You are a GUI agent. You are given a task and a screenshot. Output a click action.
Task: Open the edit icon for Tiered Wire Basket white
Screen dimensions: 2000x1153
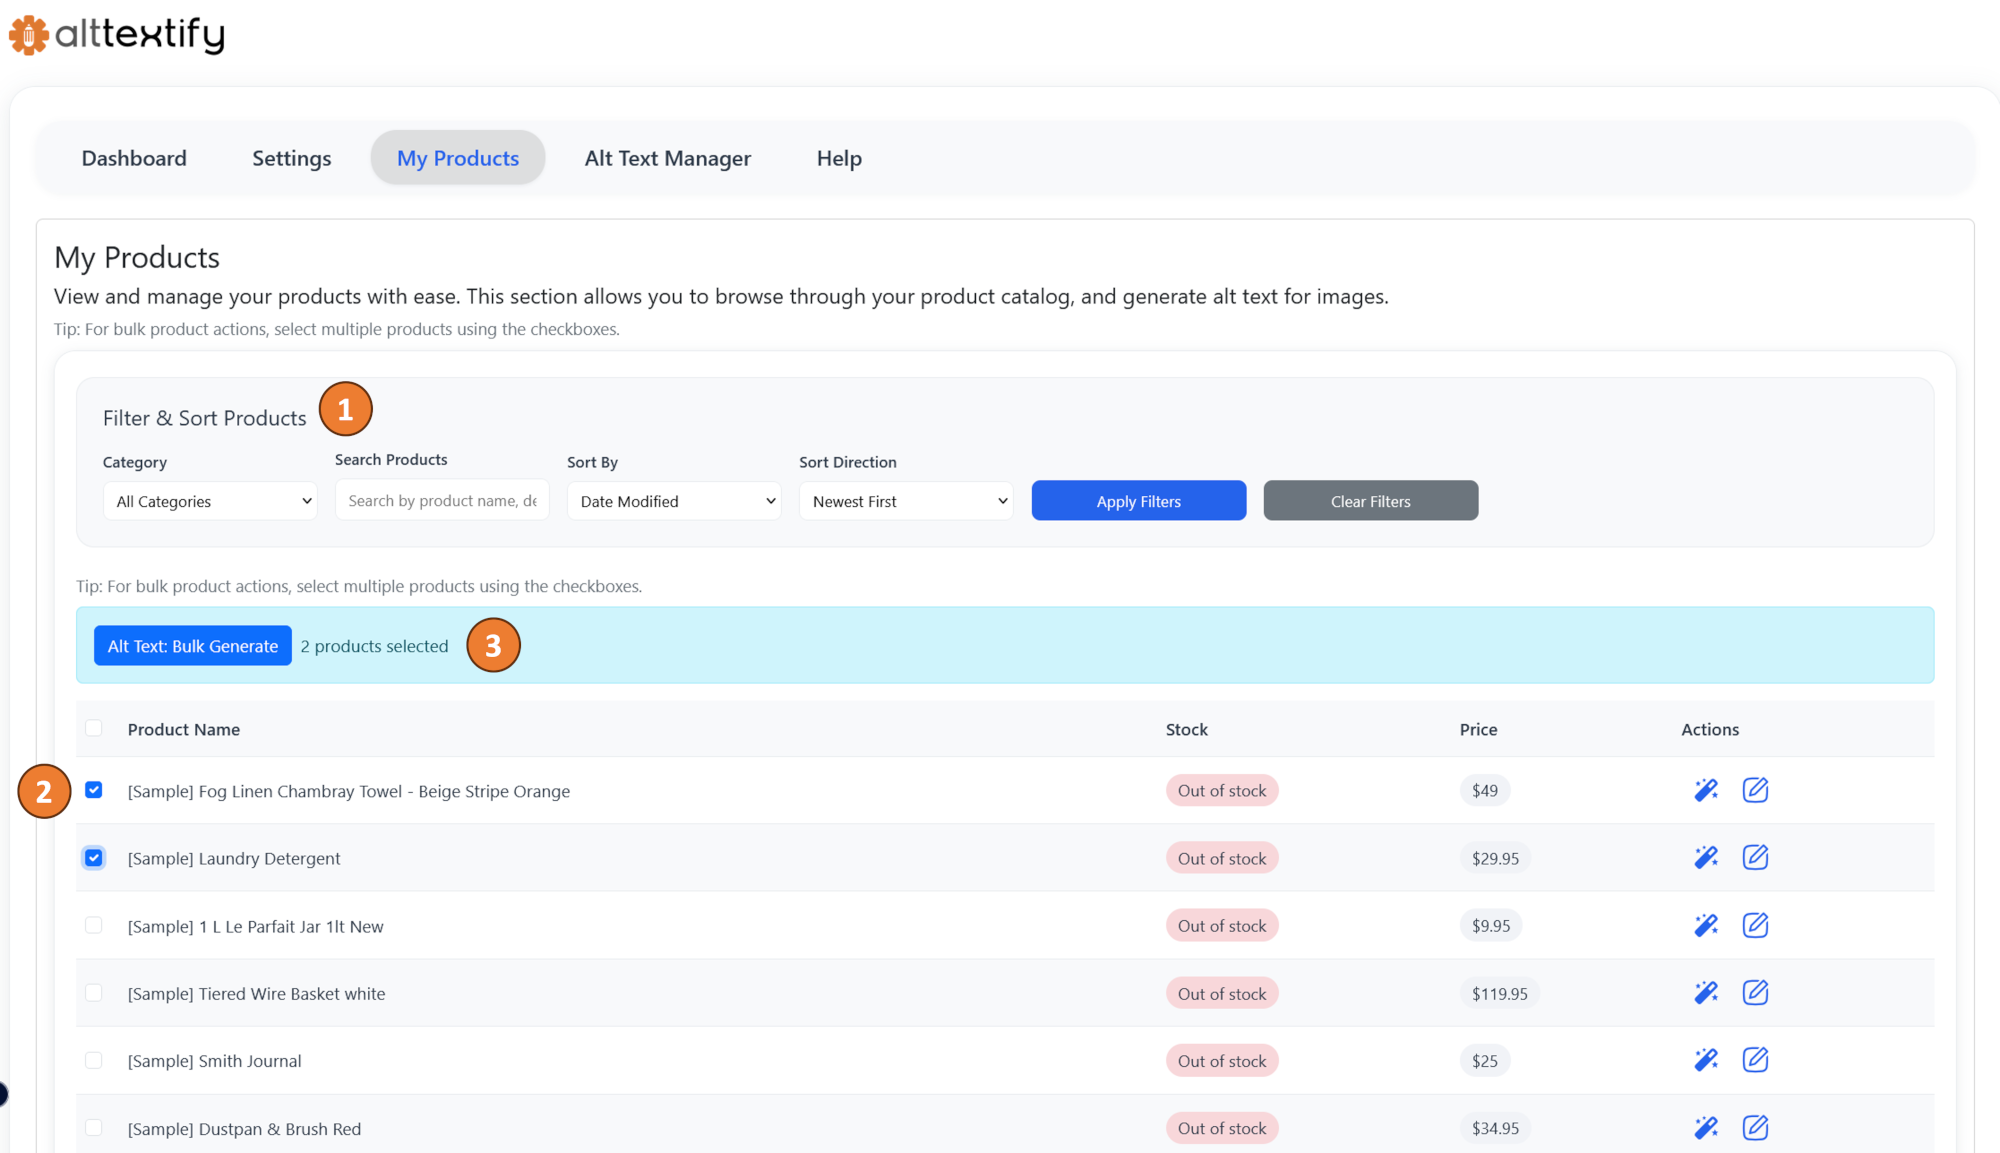(x=1756, y=992)
